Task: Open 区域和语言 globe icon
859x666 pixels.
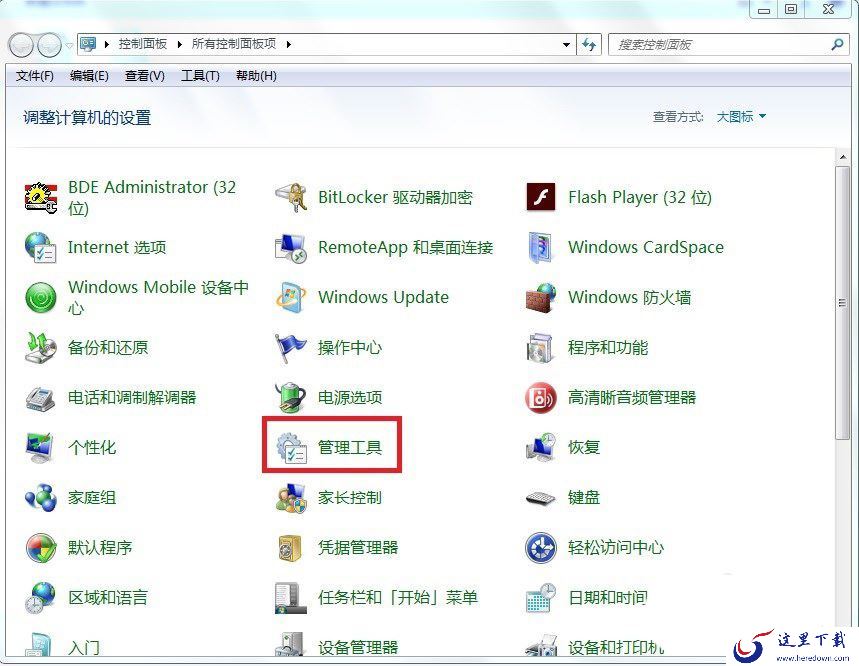Action: [x=41, y=598]
